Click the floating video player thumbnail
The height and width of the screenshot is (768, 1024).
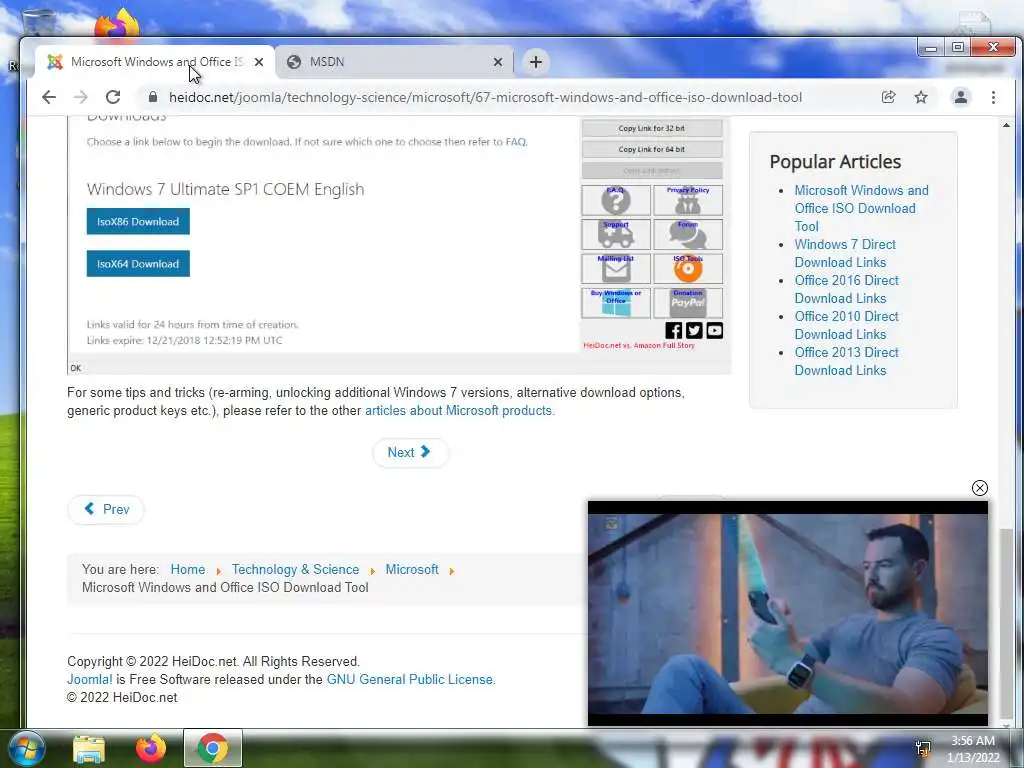[x=788, y=613]
